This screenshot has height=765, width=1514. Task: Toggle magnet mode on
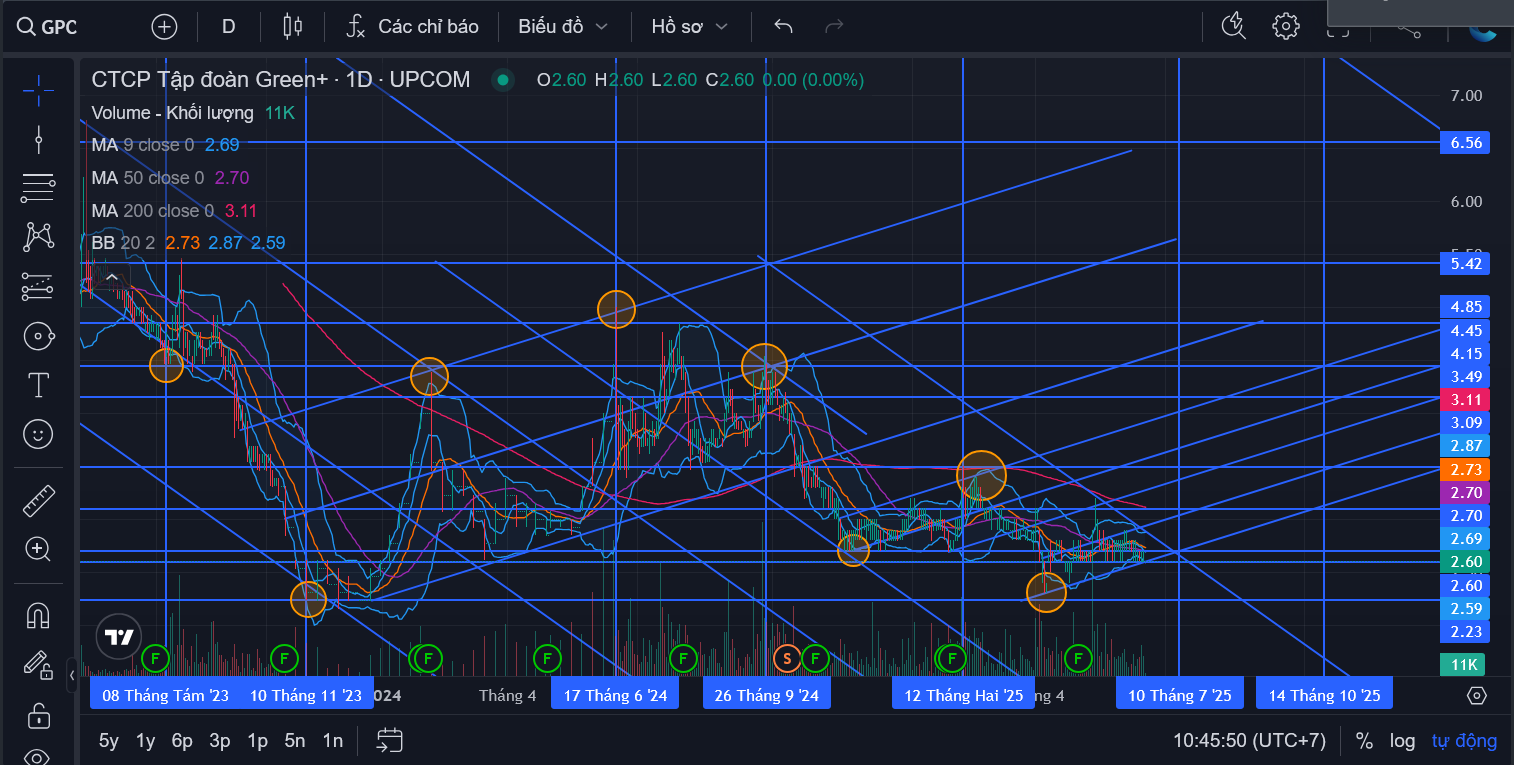39,615
